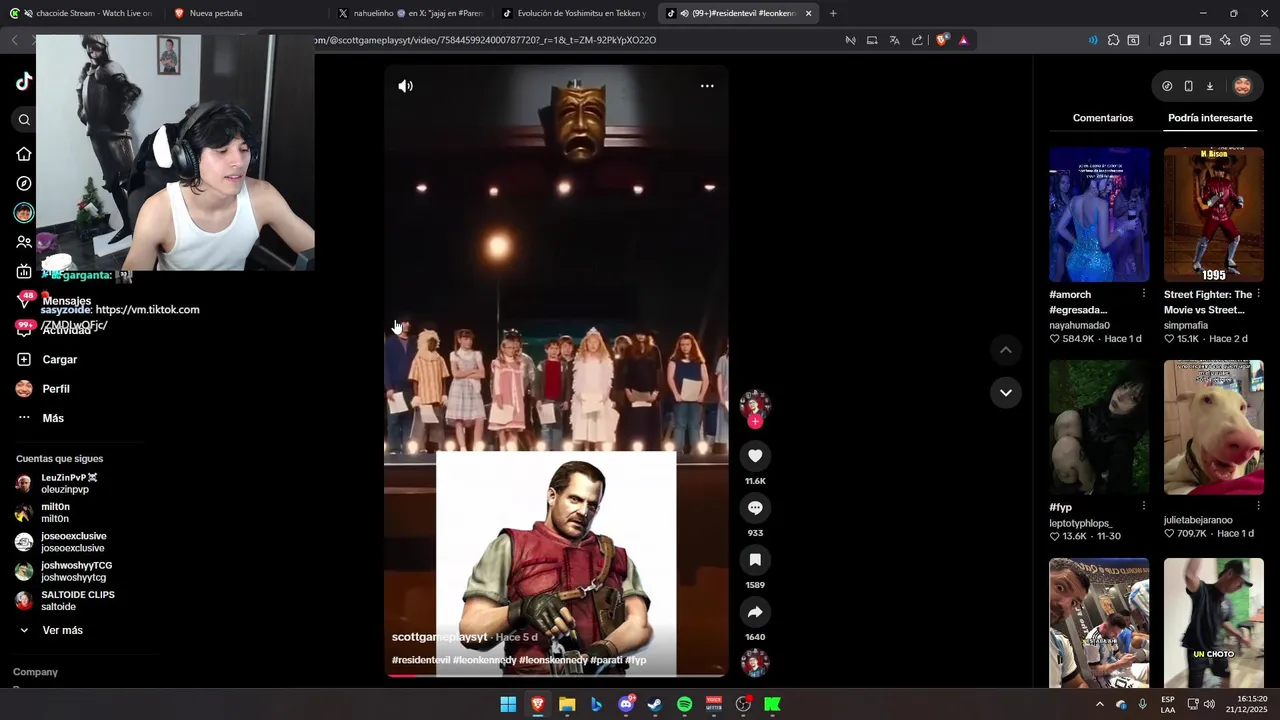This screenshot has height=720, width=1280.
Task: Open the spinning sound disc at bottom
Action: click(755, 663)
